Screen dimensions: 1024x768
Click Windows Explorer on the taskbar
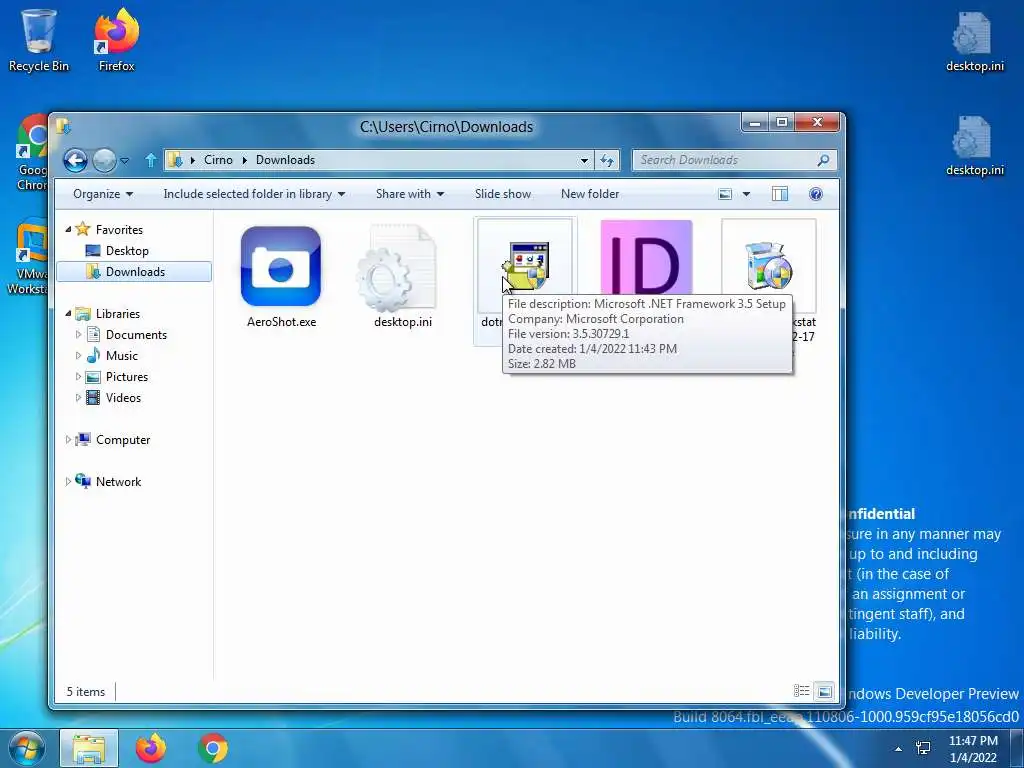tap(89, 748)
